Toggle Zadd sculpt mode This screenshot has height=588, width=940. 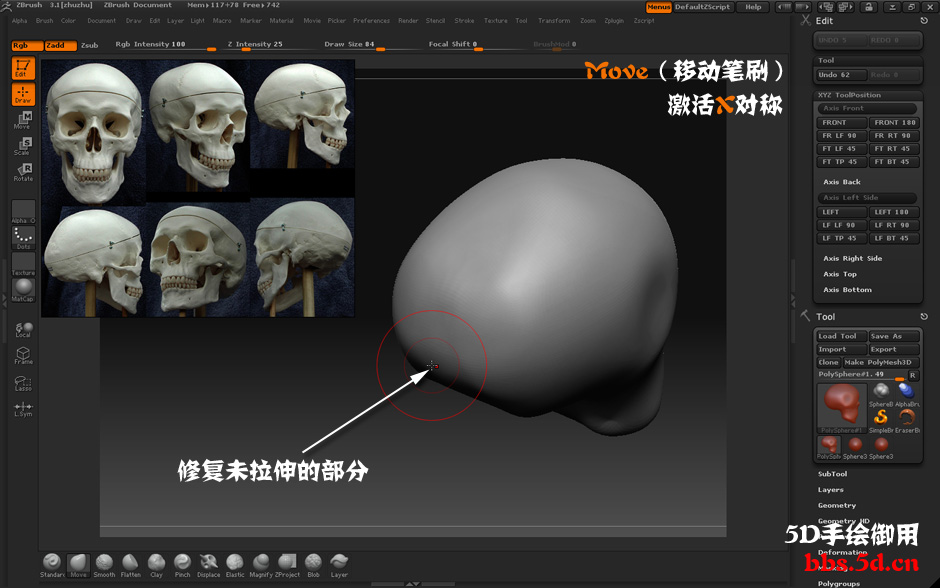(x=61, y=46)
